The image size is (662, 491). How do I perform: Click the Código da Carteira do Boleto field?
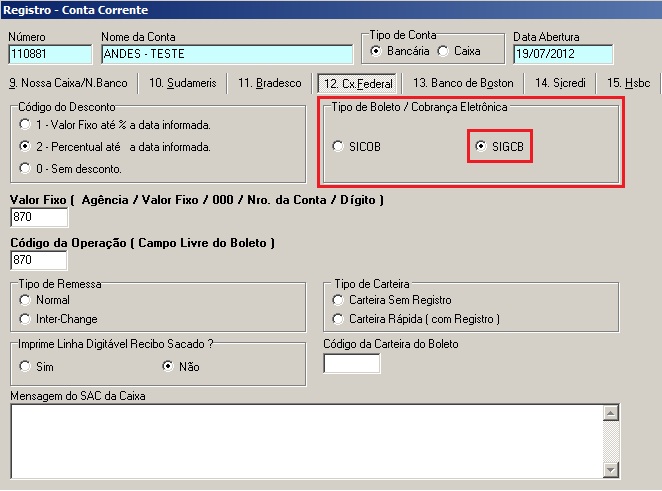(x=352, y=364)
